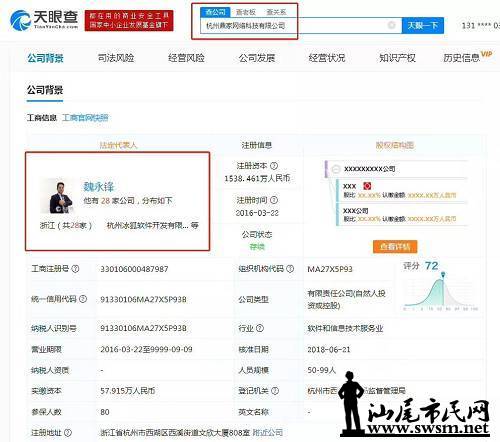Click registered capital 1538.461万人民币
Screen dimensions: 500x442
point(257,178)
